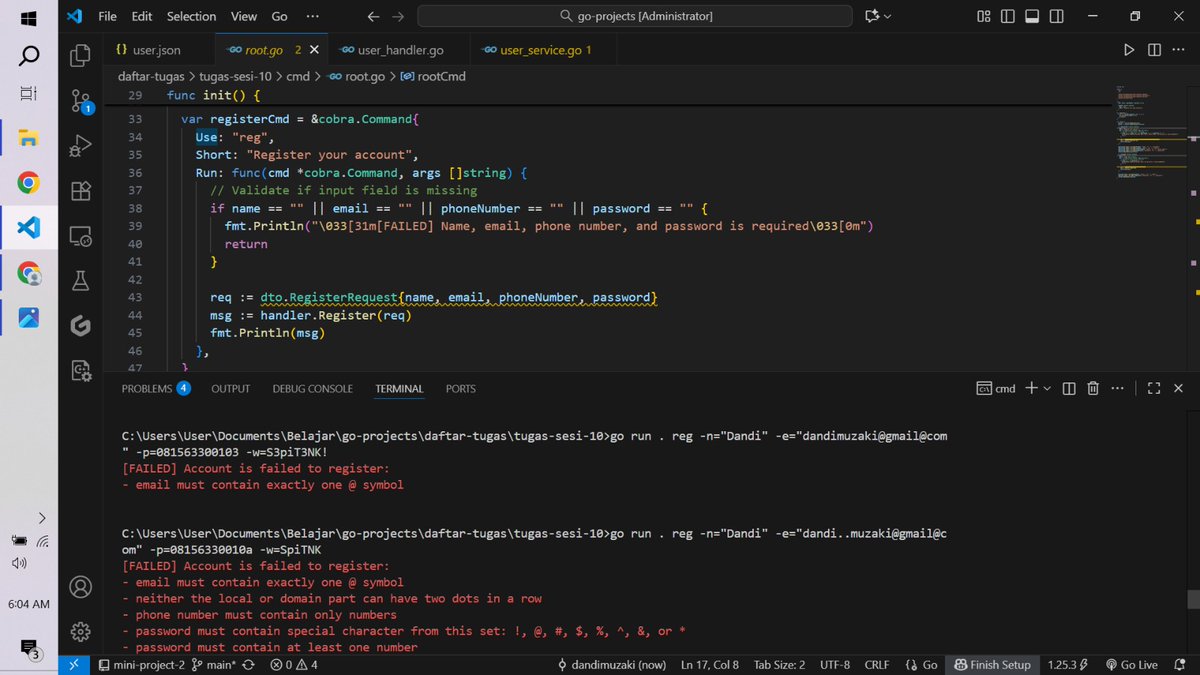Click Customize Layout icon

(984, 16)
